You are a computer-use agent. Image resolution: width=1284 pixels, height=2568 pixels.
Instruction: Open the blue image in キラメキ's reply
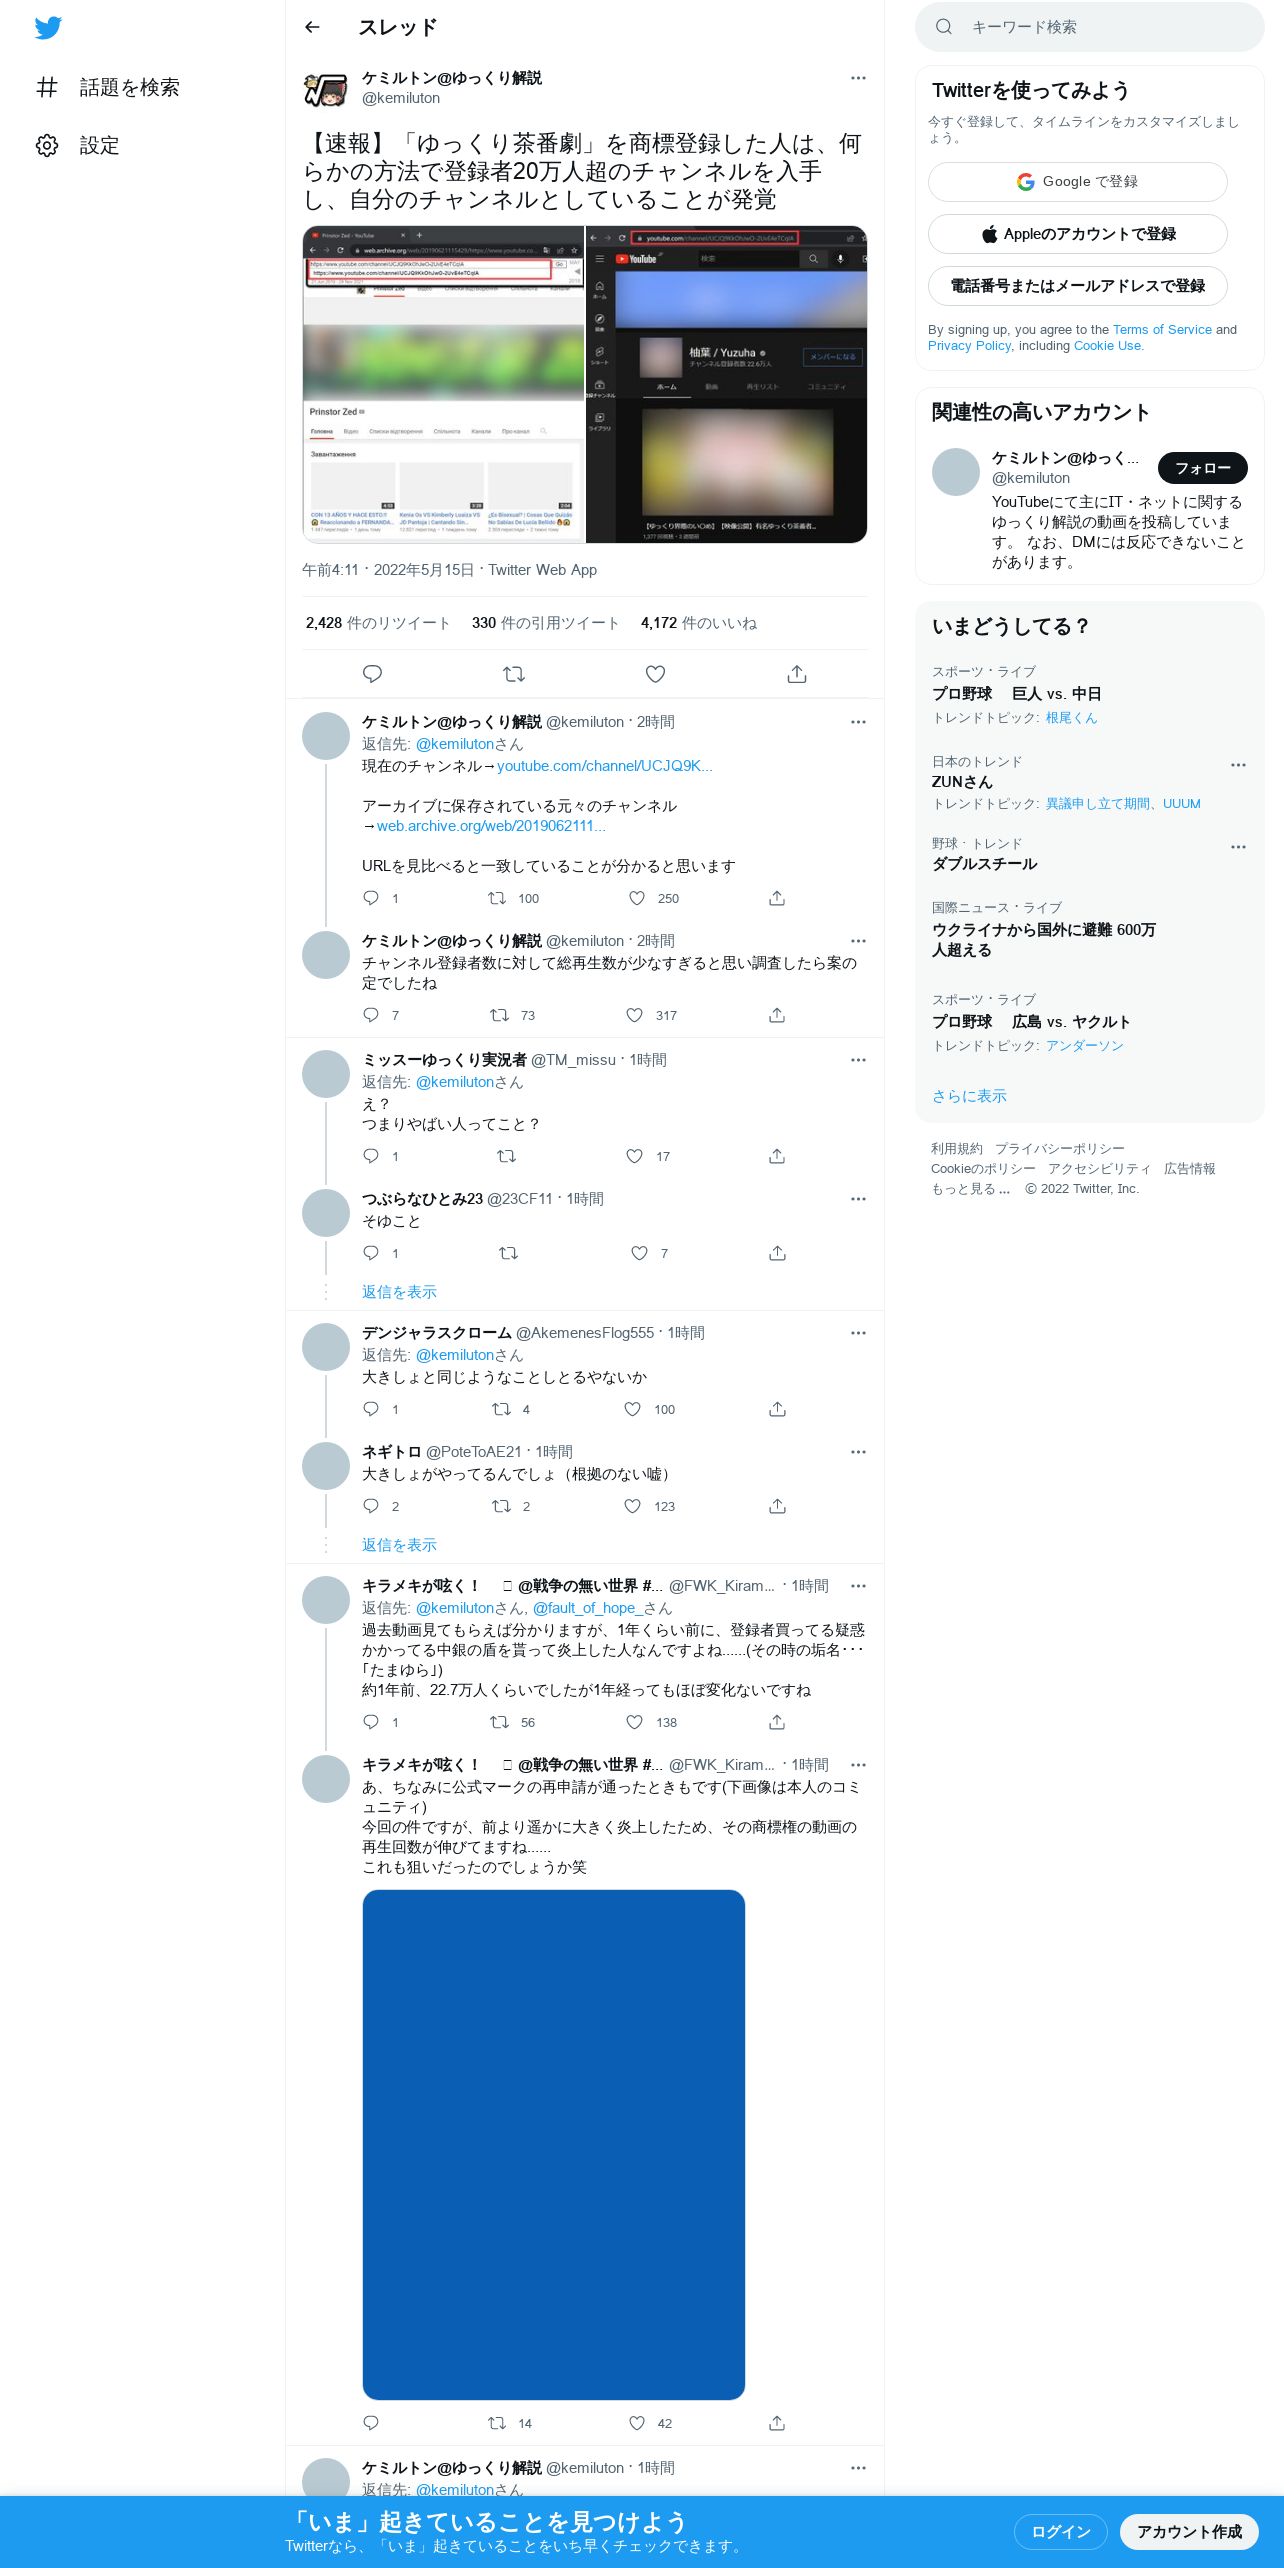click(554, 2145)
